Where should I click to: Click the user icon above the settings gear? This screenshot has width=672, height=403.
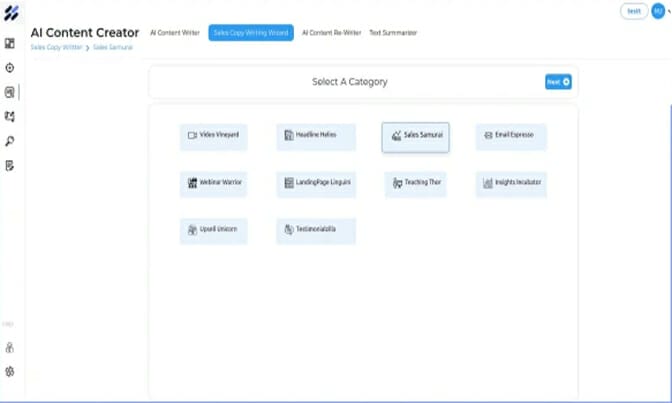tap(10, 348)
